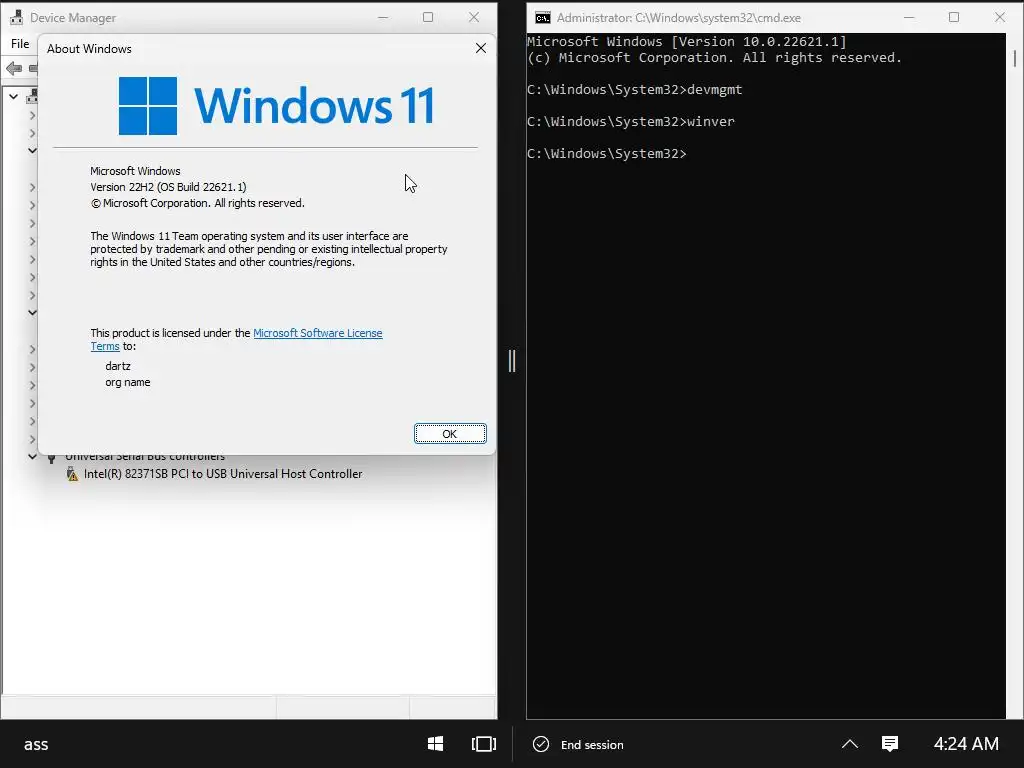
Task: Click the licensed user name 'dartz'
Action: pyautogui.click(x=118, y=366)
